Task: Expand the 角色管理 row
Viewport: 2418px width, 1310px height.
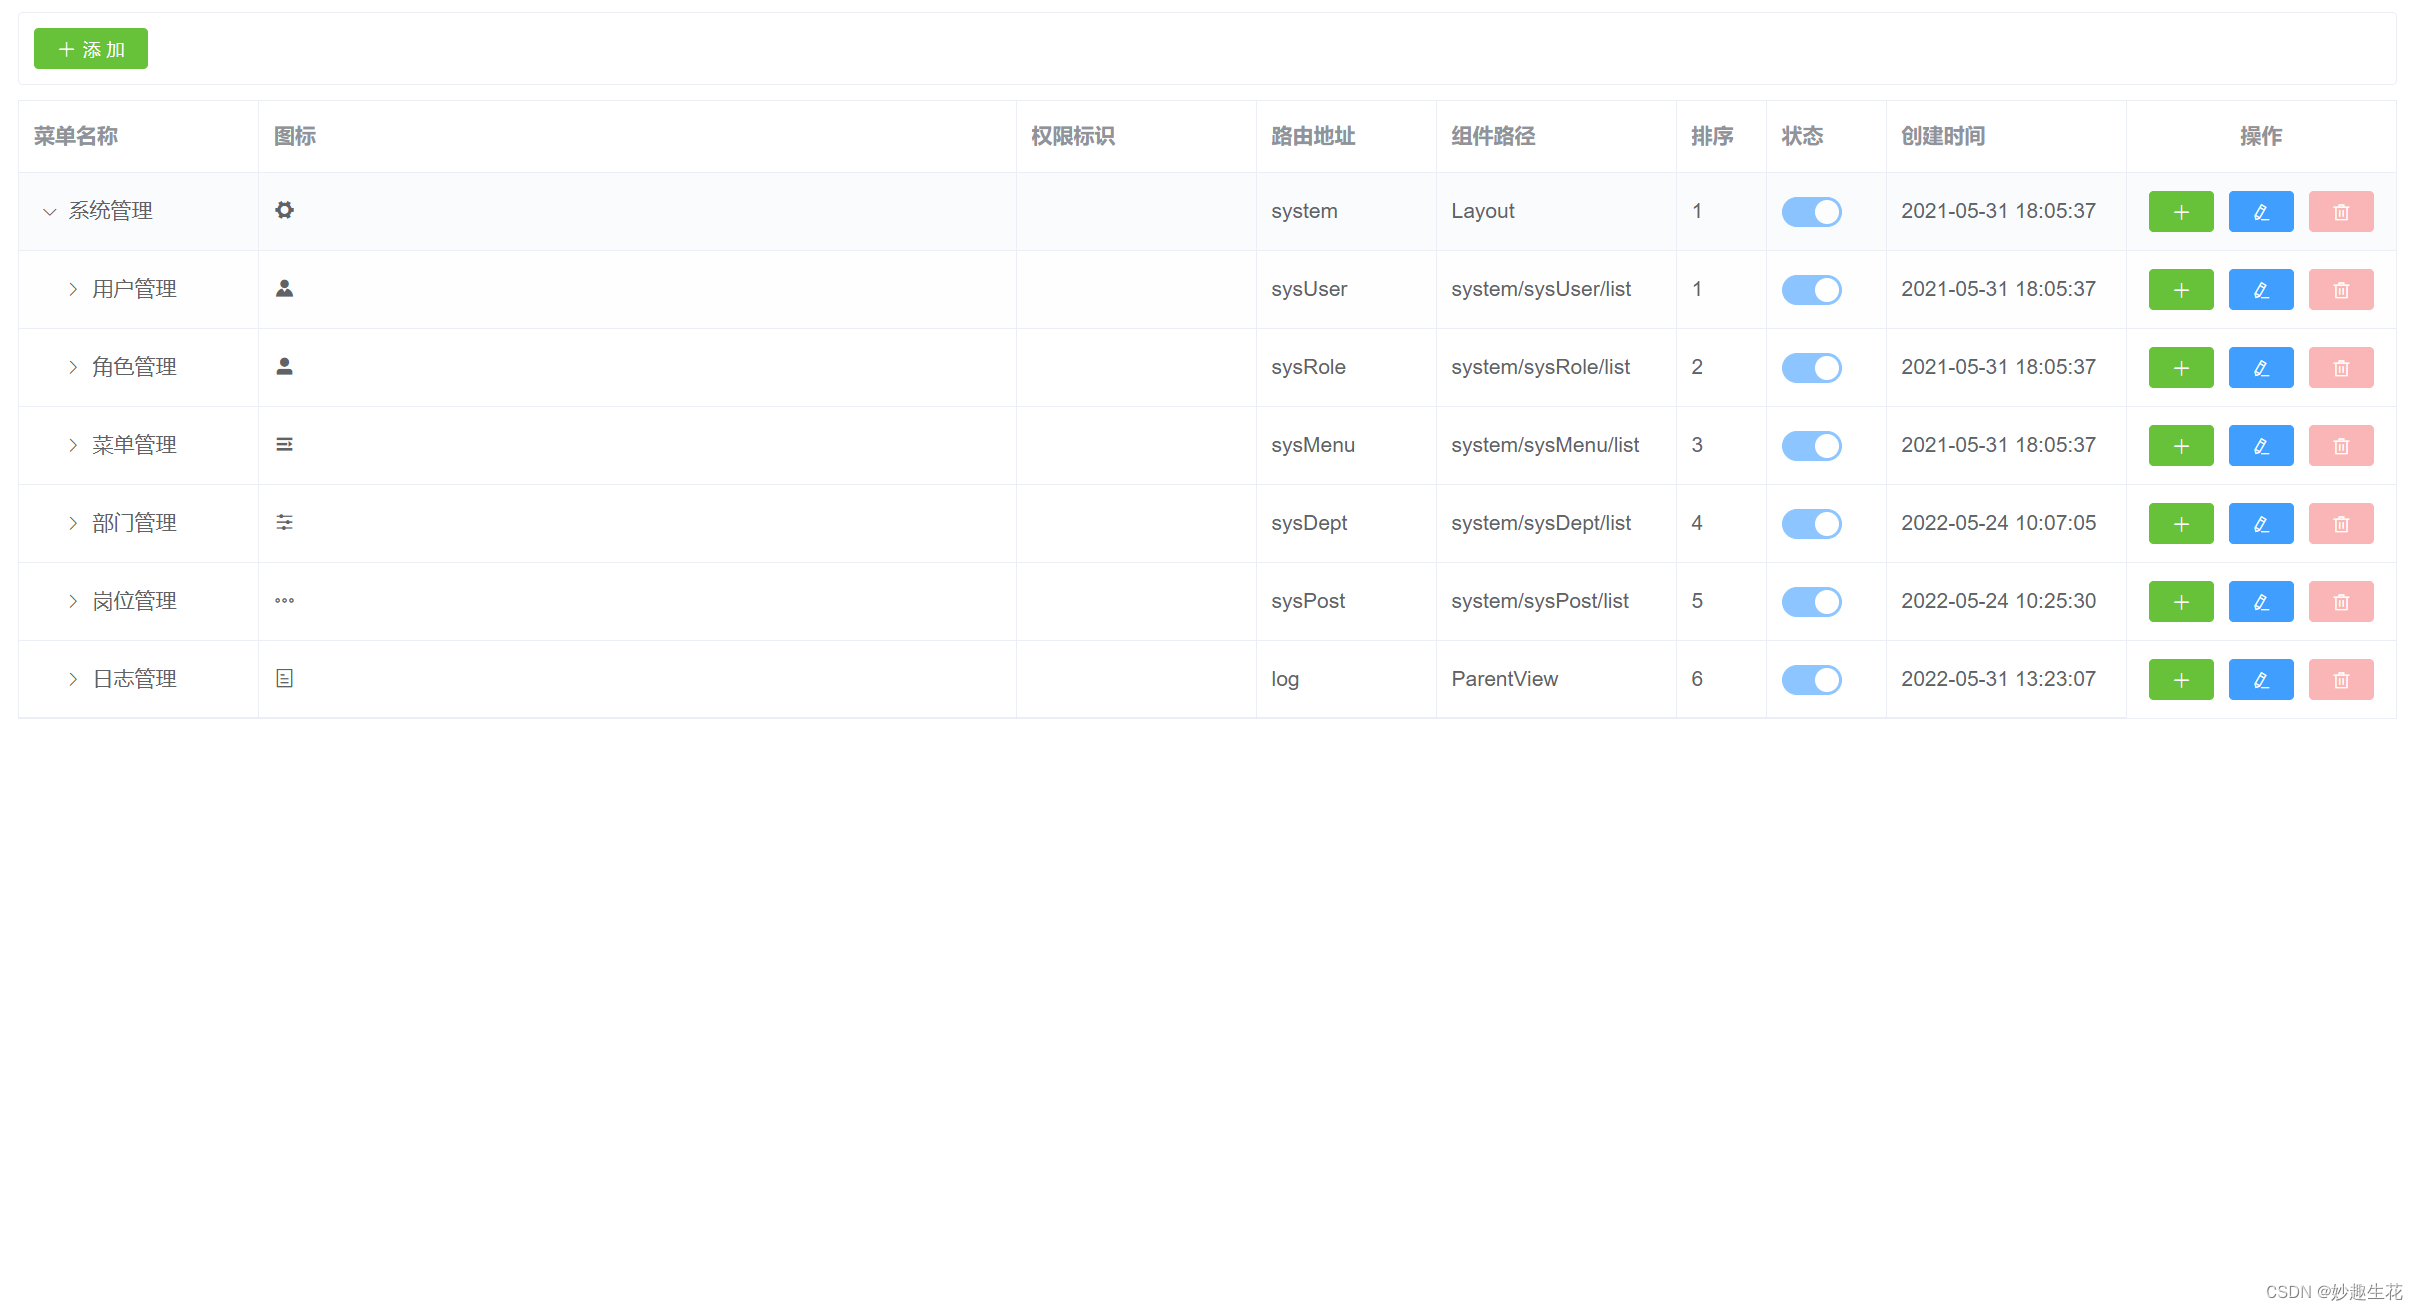Action: click(x=73, y=368)
